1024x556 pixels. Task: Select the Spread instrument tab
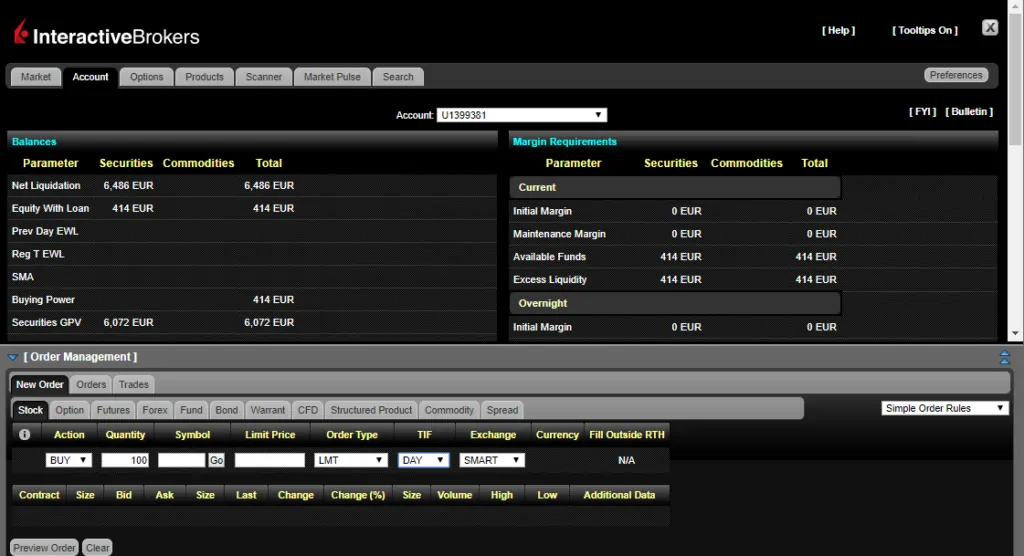click(502, 410)
